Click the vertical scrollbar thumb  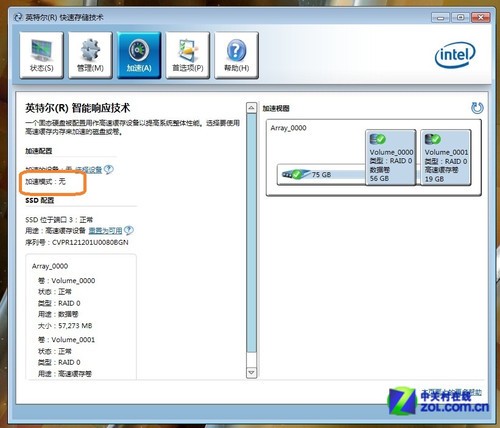click(x=252, y=233)
